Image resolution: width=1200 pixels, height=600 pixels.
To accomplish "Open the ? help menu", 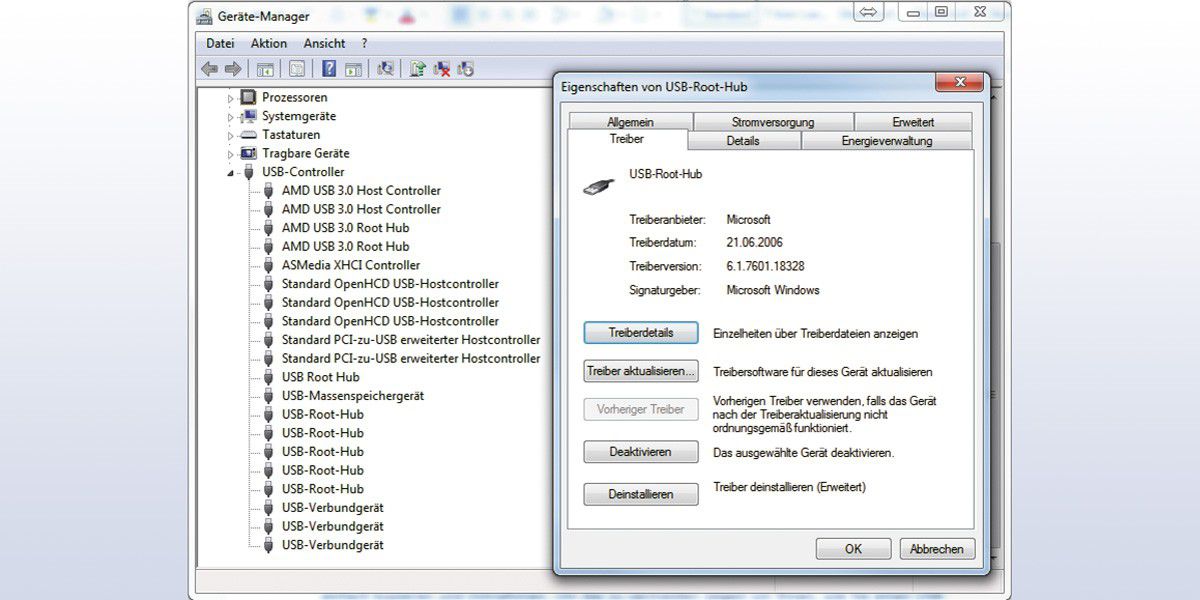I will coord(365,43).
